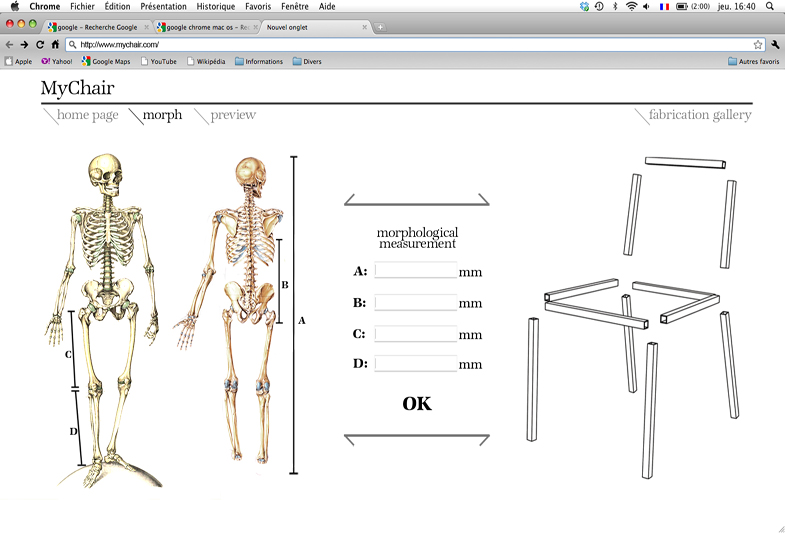Viewport: 785px width, 533px height.
Task: Close the google - Recherche Google tab
Action: coord(147,27)
